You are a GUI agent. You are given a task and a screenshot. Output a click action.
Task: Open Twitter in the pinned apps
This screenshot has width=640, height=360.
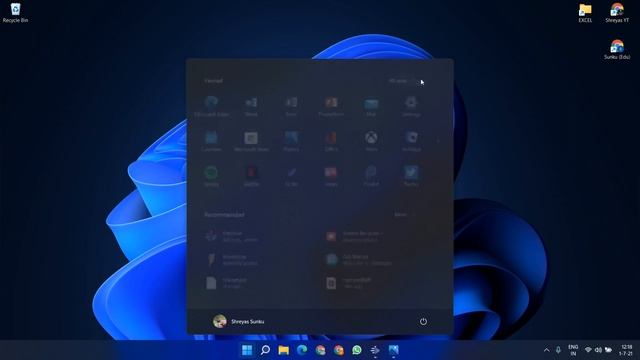pos(411,176)
